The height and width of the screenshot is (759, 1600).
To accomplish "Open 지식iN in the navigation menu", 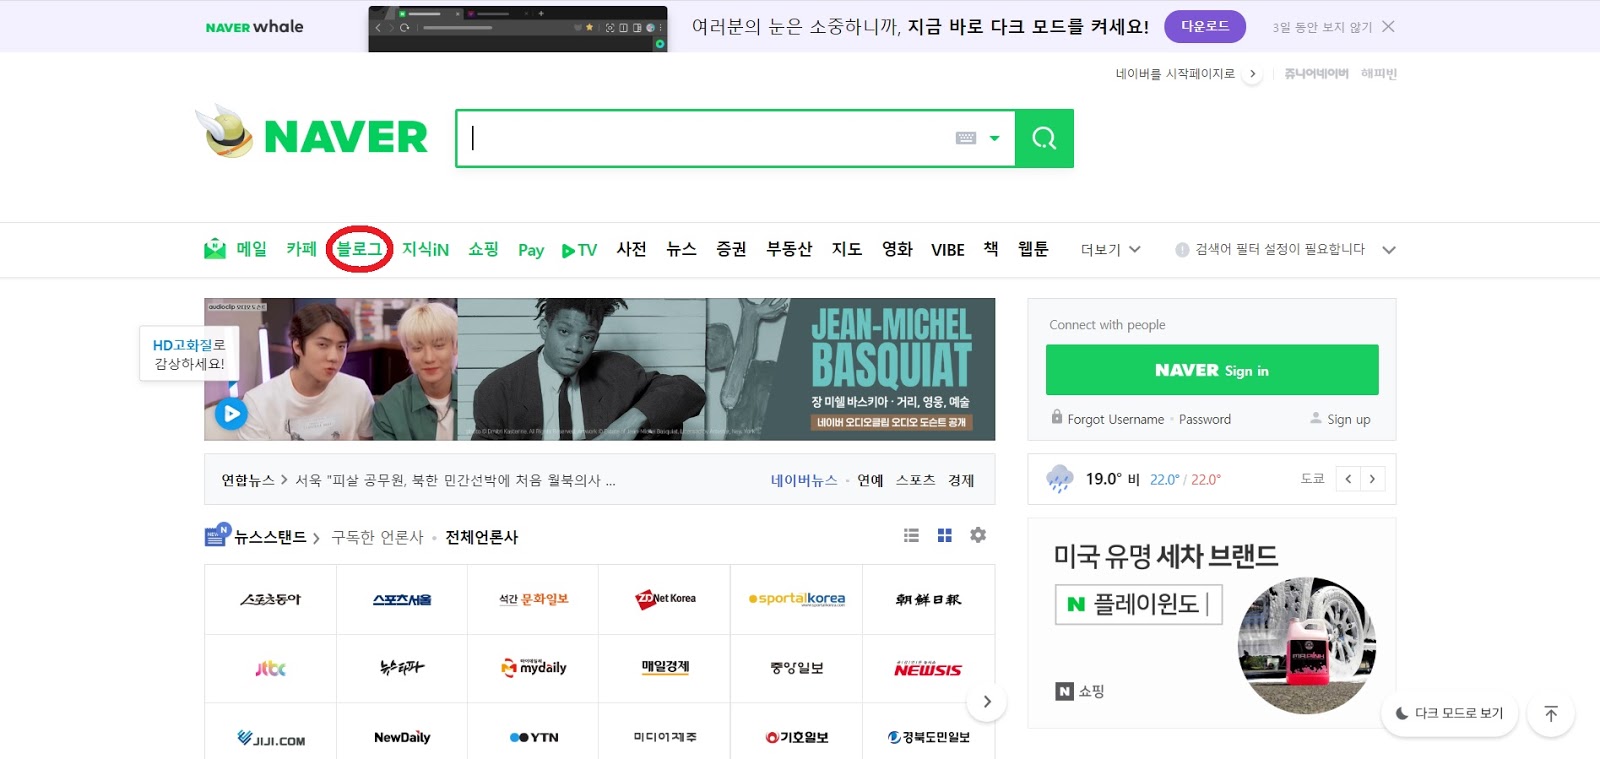I will [x=425, y=249].
